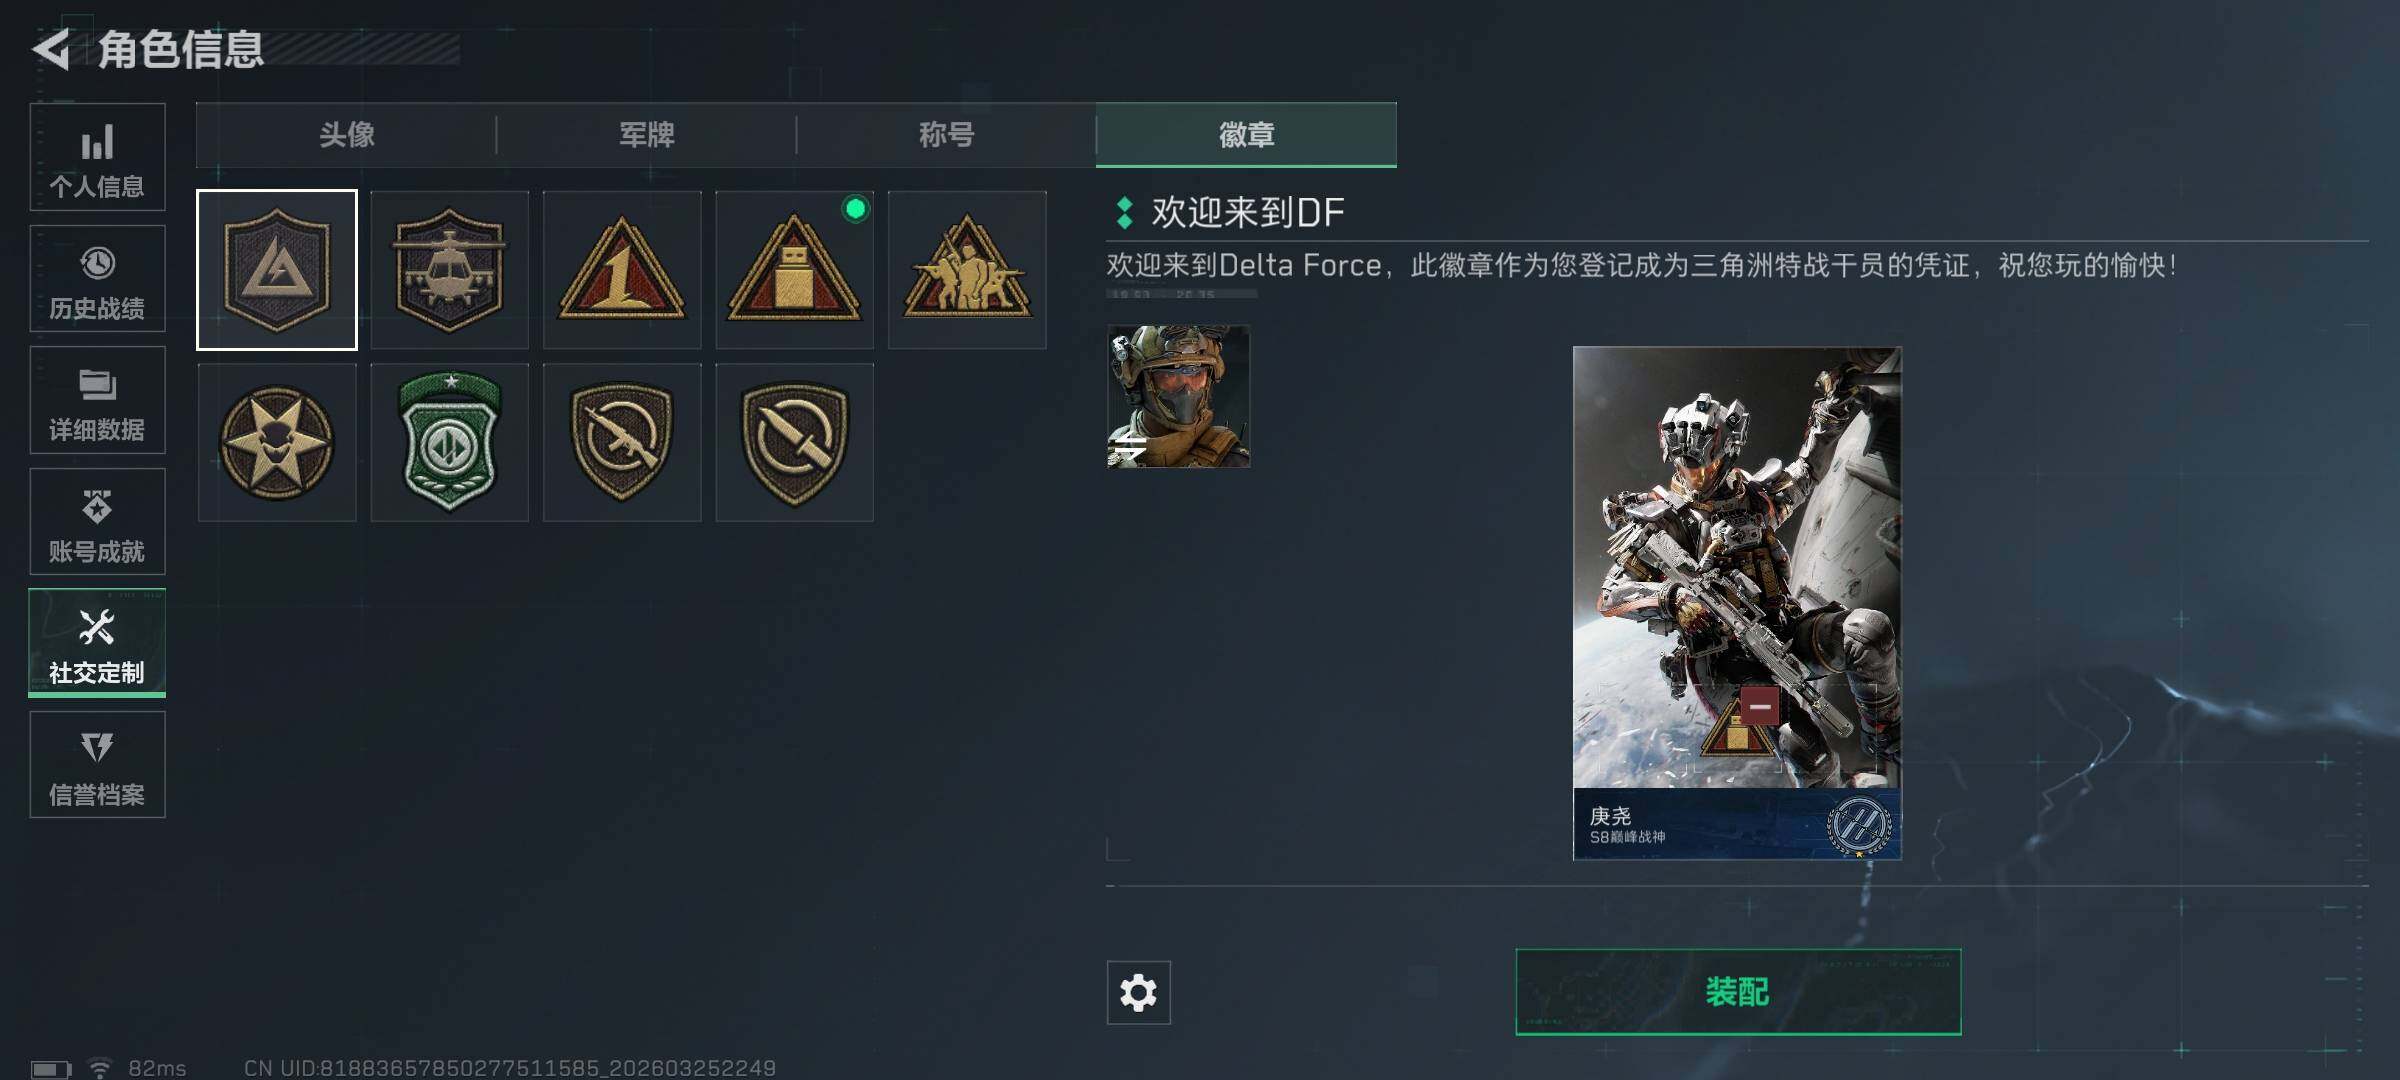Select the number 1 triangle badge
This screenshot has height=1080, width=2400.
(622, 270)
